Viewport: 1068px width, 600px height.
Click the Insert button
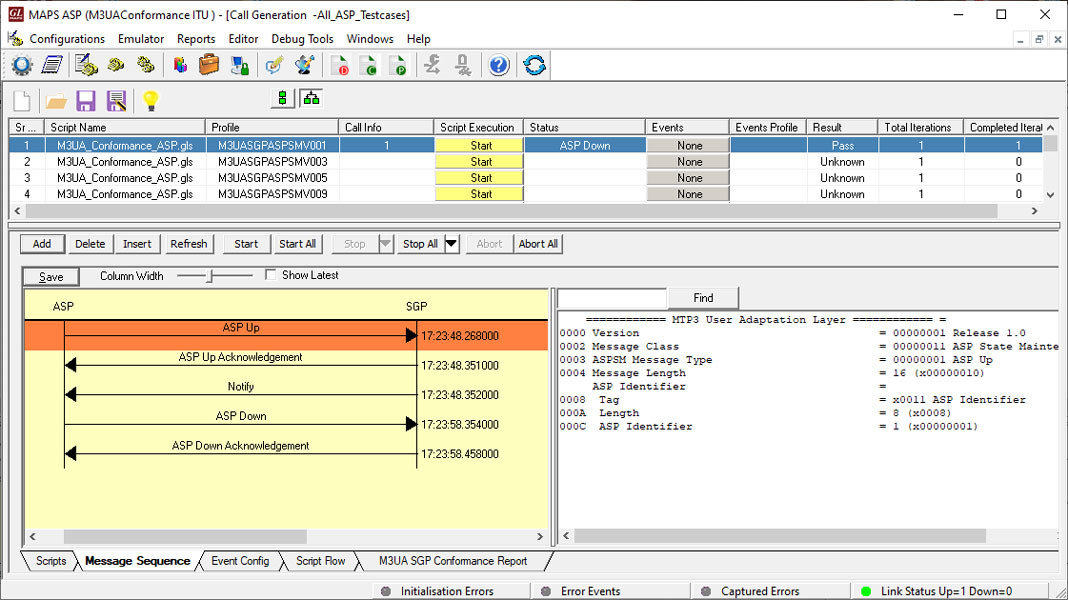click(137, 244)
